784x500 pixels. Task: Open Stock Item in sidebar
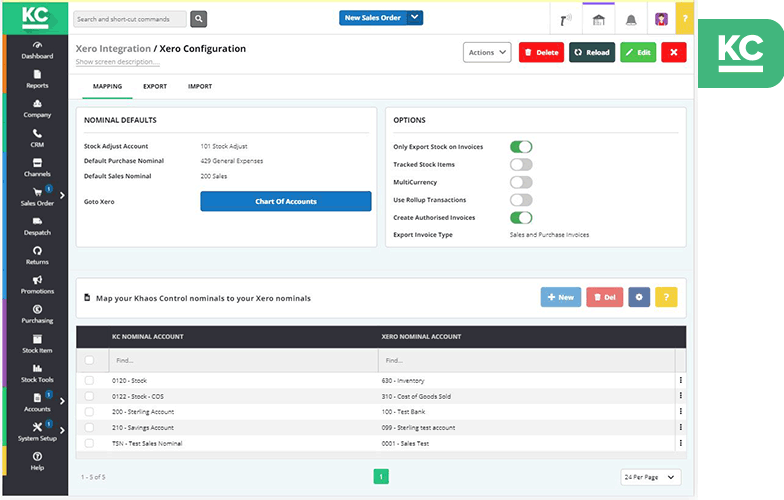37,344
